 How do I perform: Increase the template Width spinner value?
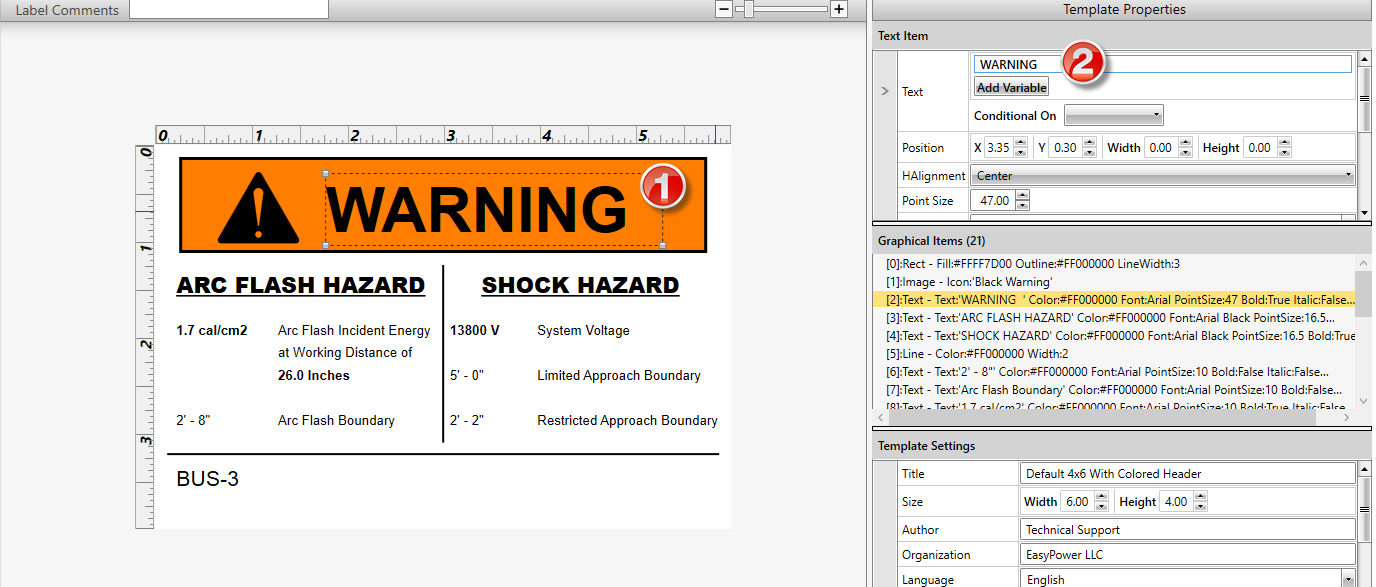pyautogui.click(x=1100, y=497)
